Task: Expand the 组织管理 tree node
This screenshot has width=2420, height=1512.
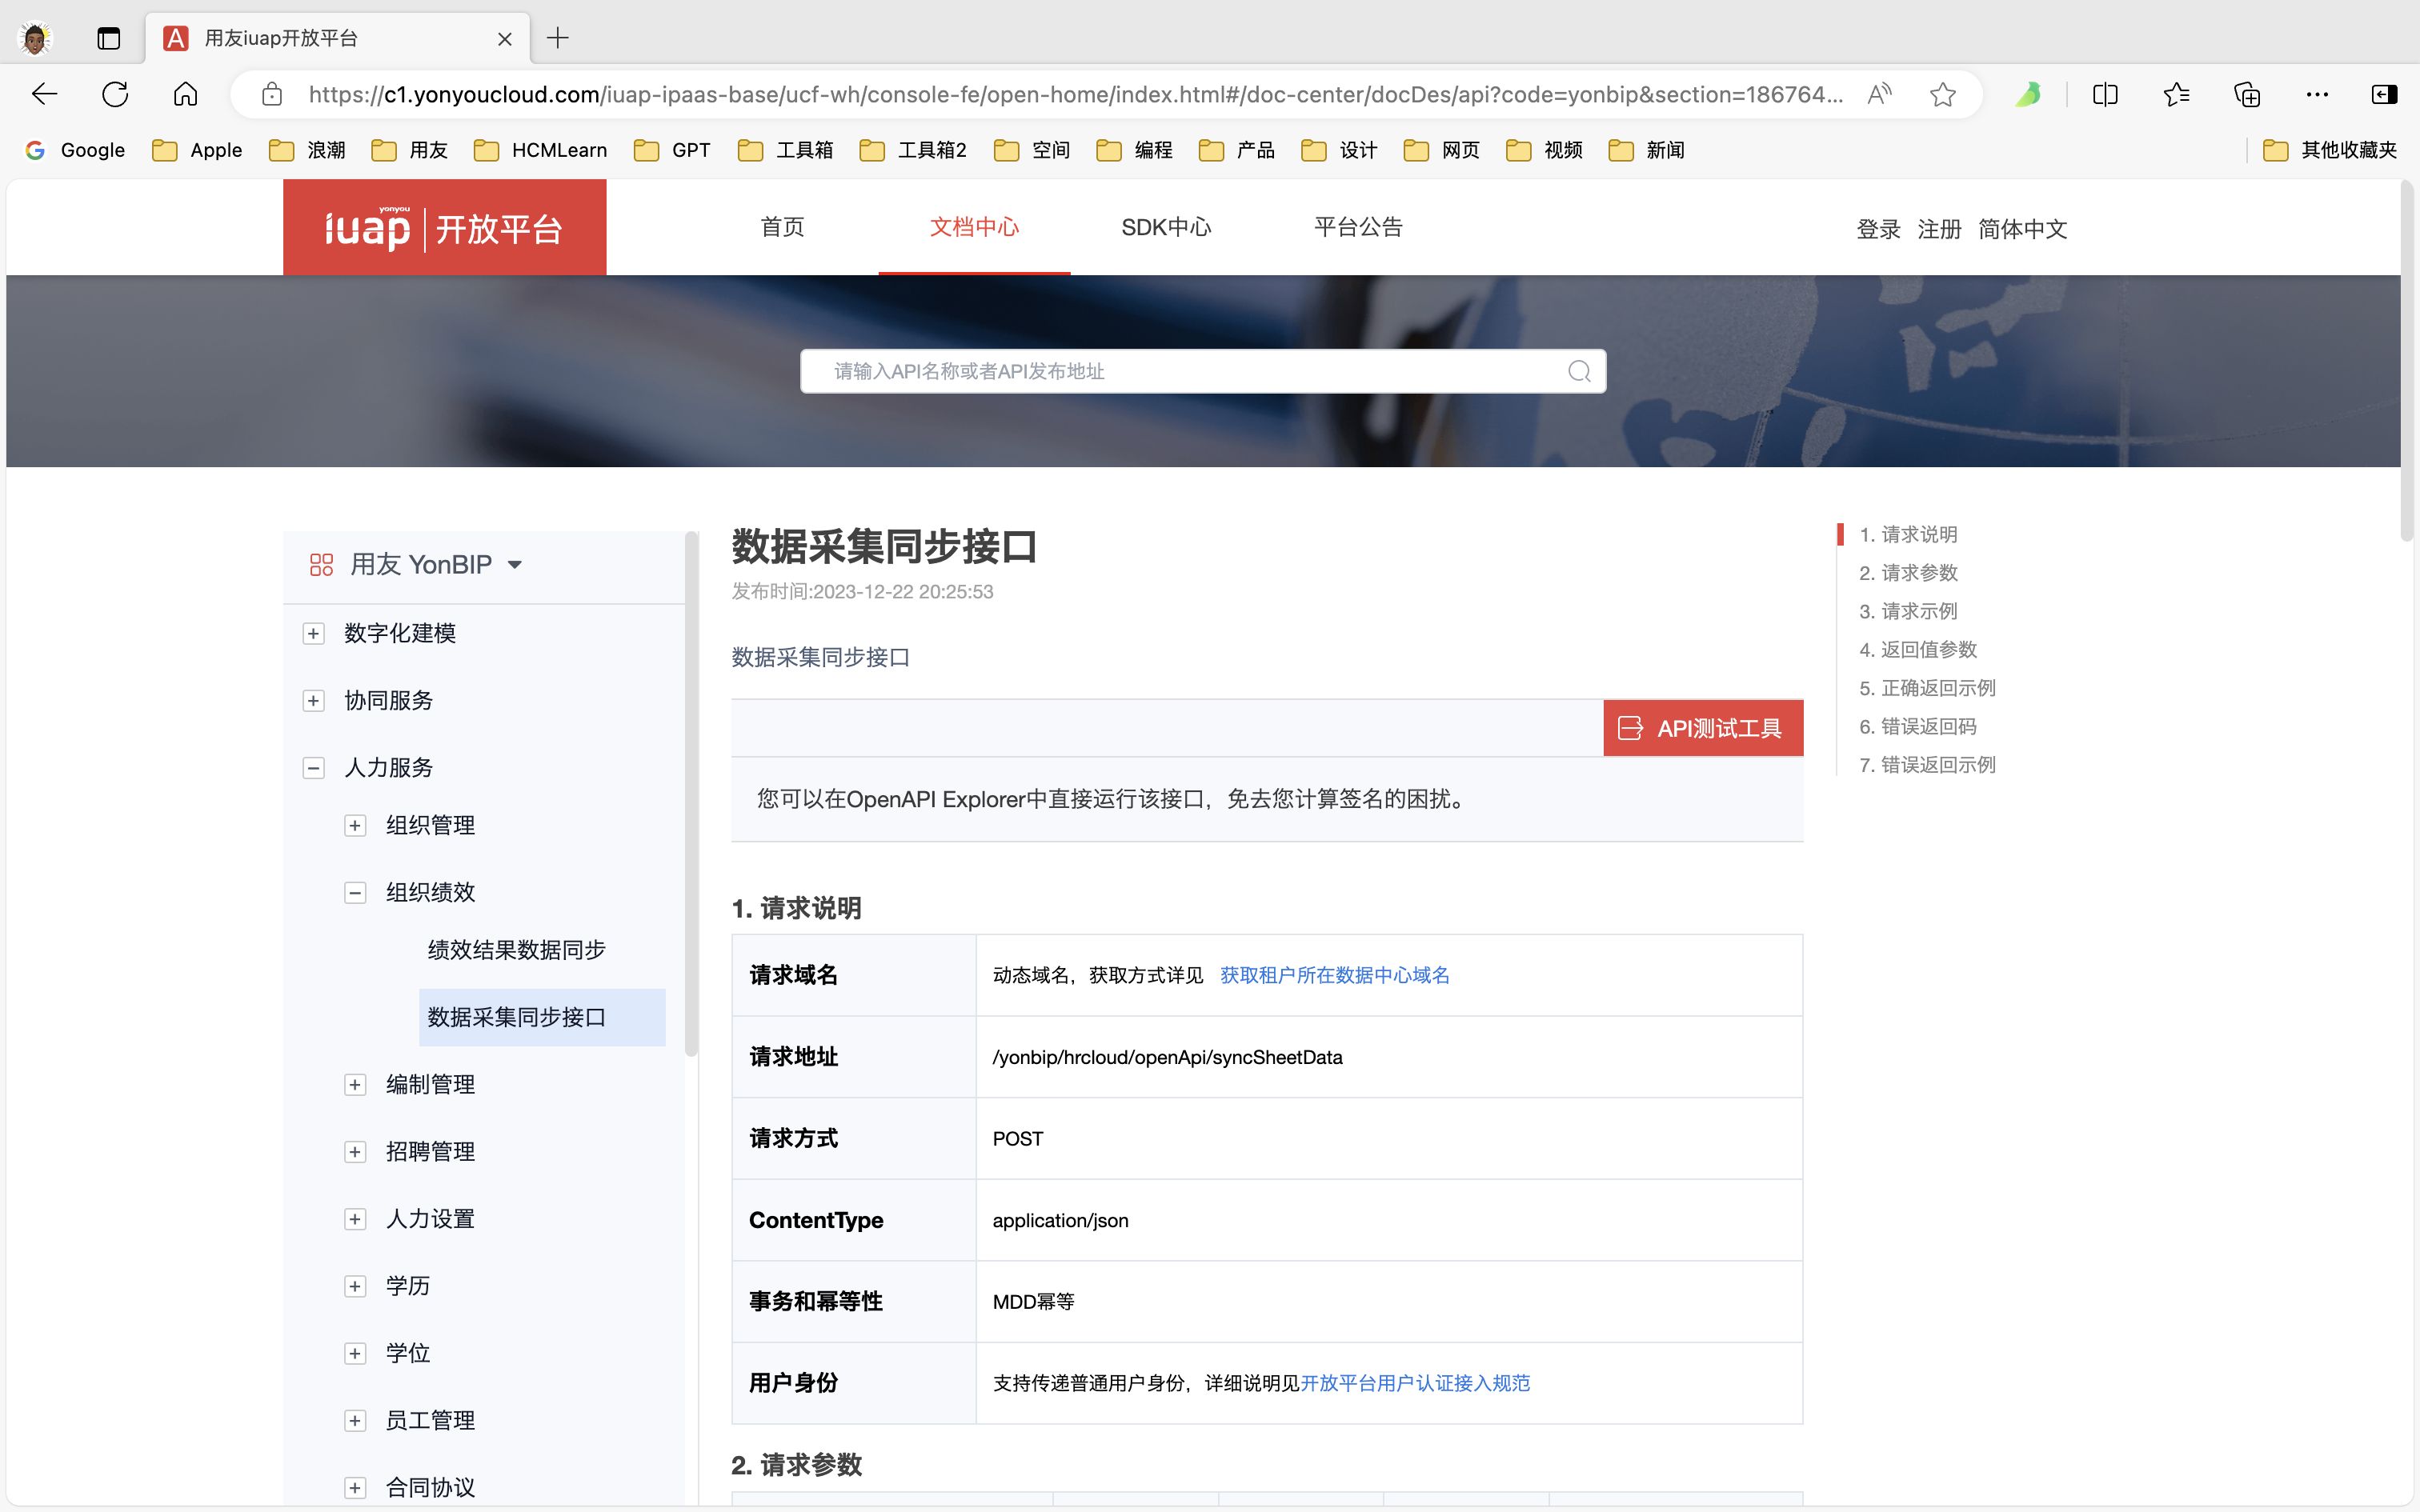Action: tap(355, 825)
